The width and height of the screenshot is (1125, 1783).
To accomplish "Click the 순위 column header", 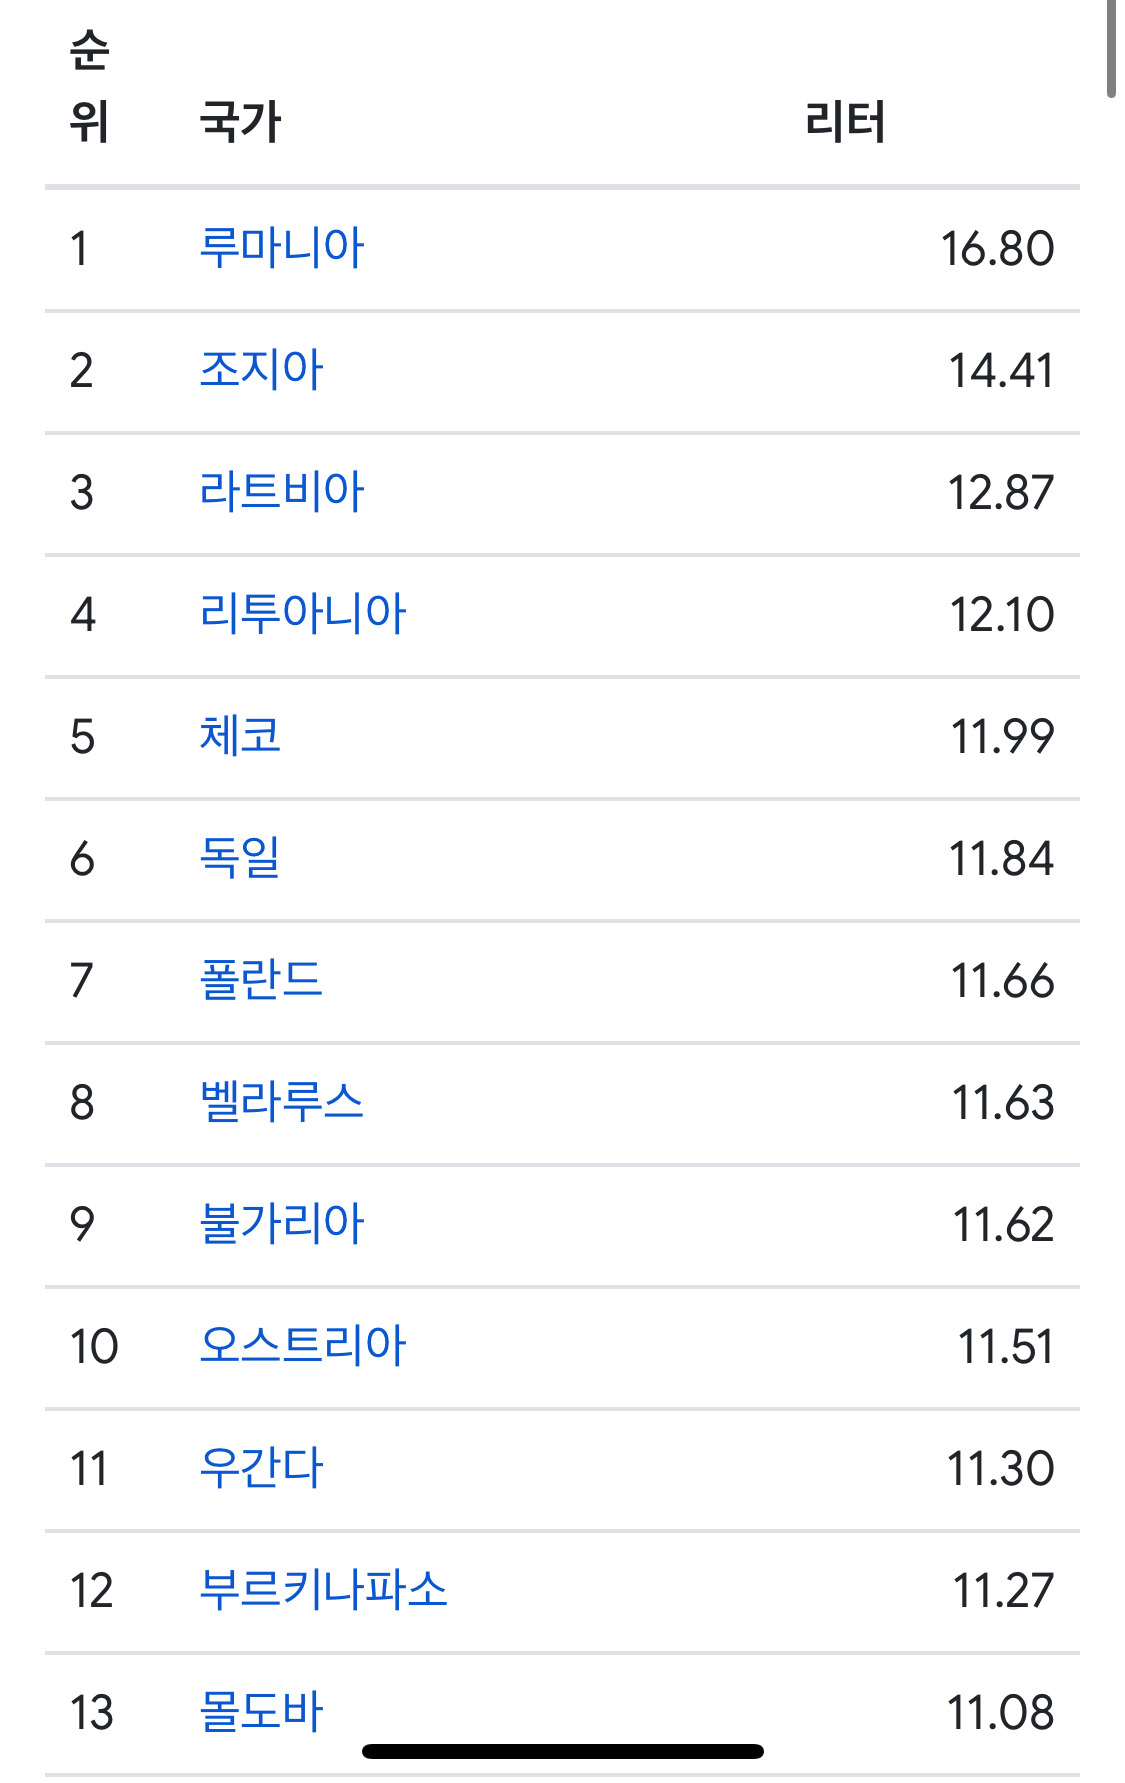I will tap(89, 87).
